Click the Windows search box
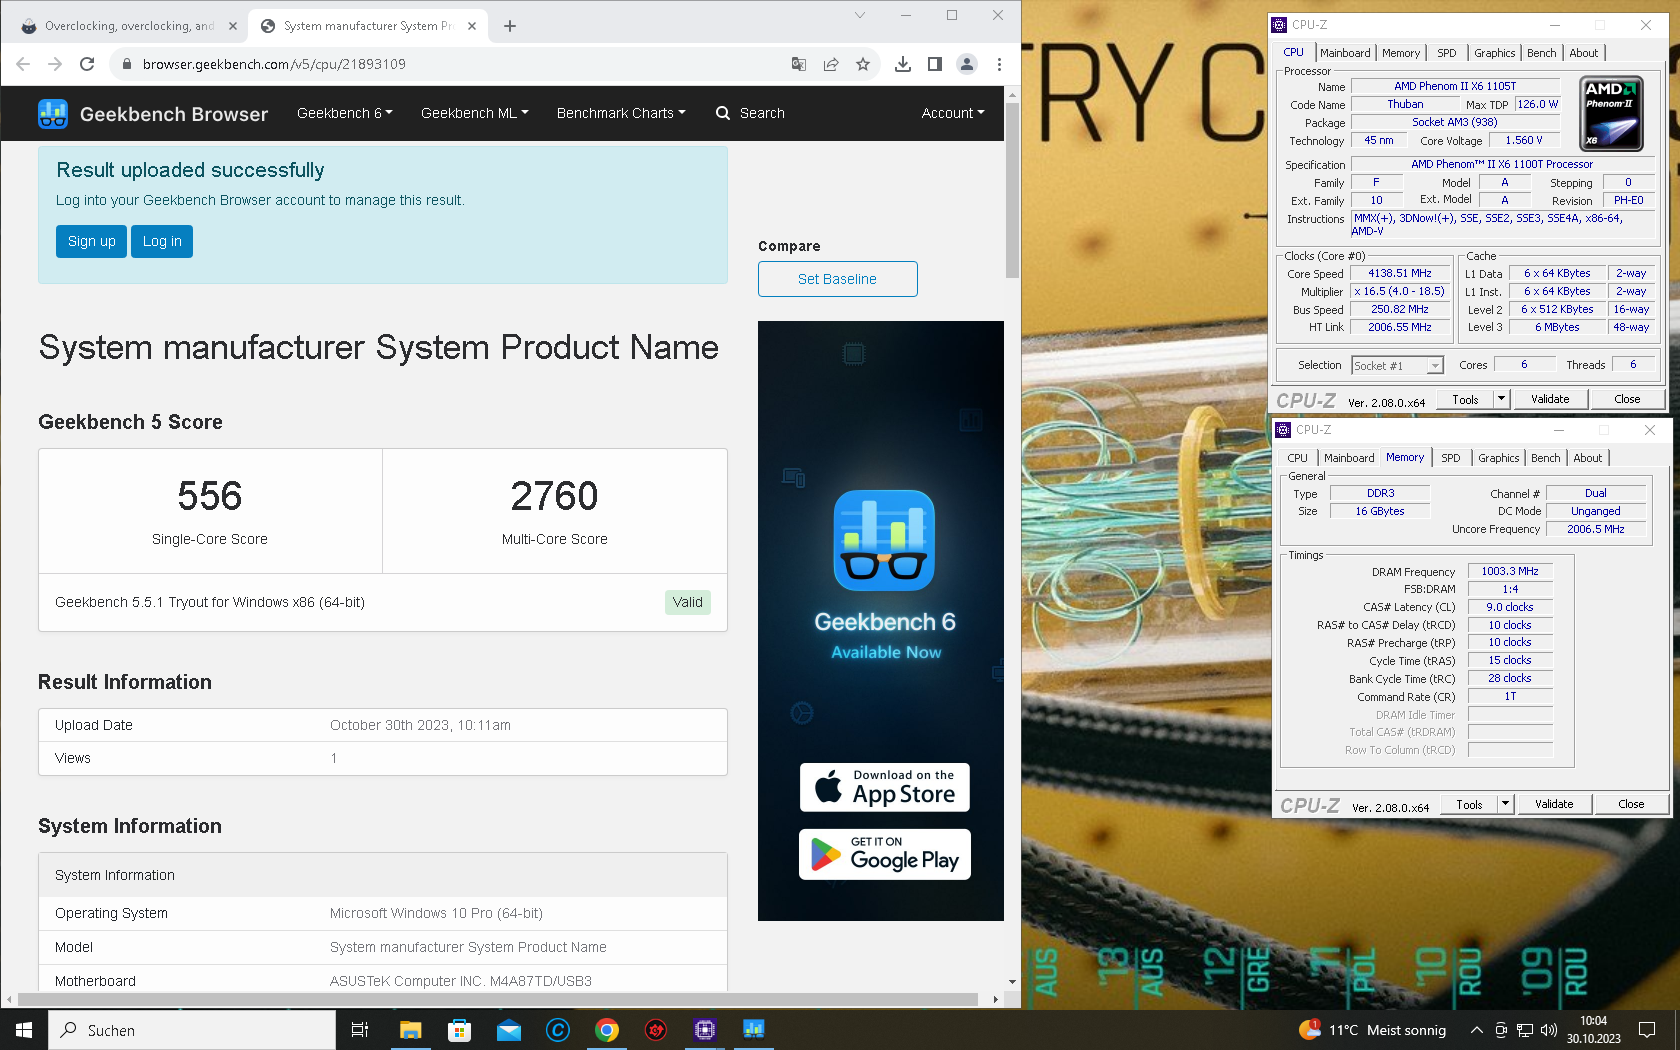This screenshot has width=1680, height=1050. pos(192,1030)
